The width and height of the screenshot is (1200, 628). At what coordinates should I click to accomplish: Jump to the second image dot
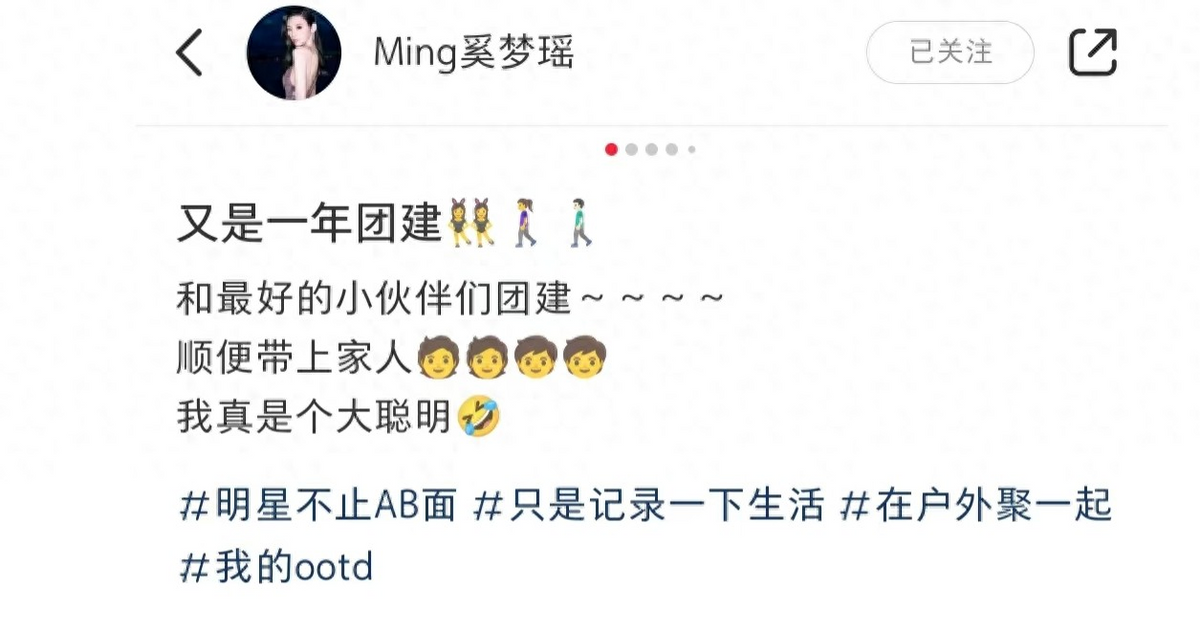coord(632,149)
